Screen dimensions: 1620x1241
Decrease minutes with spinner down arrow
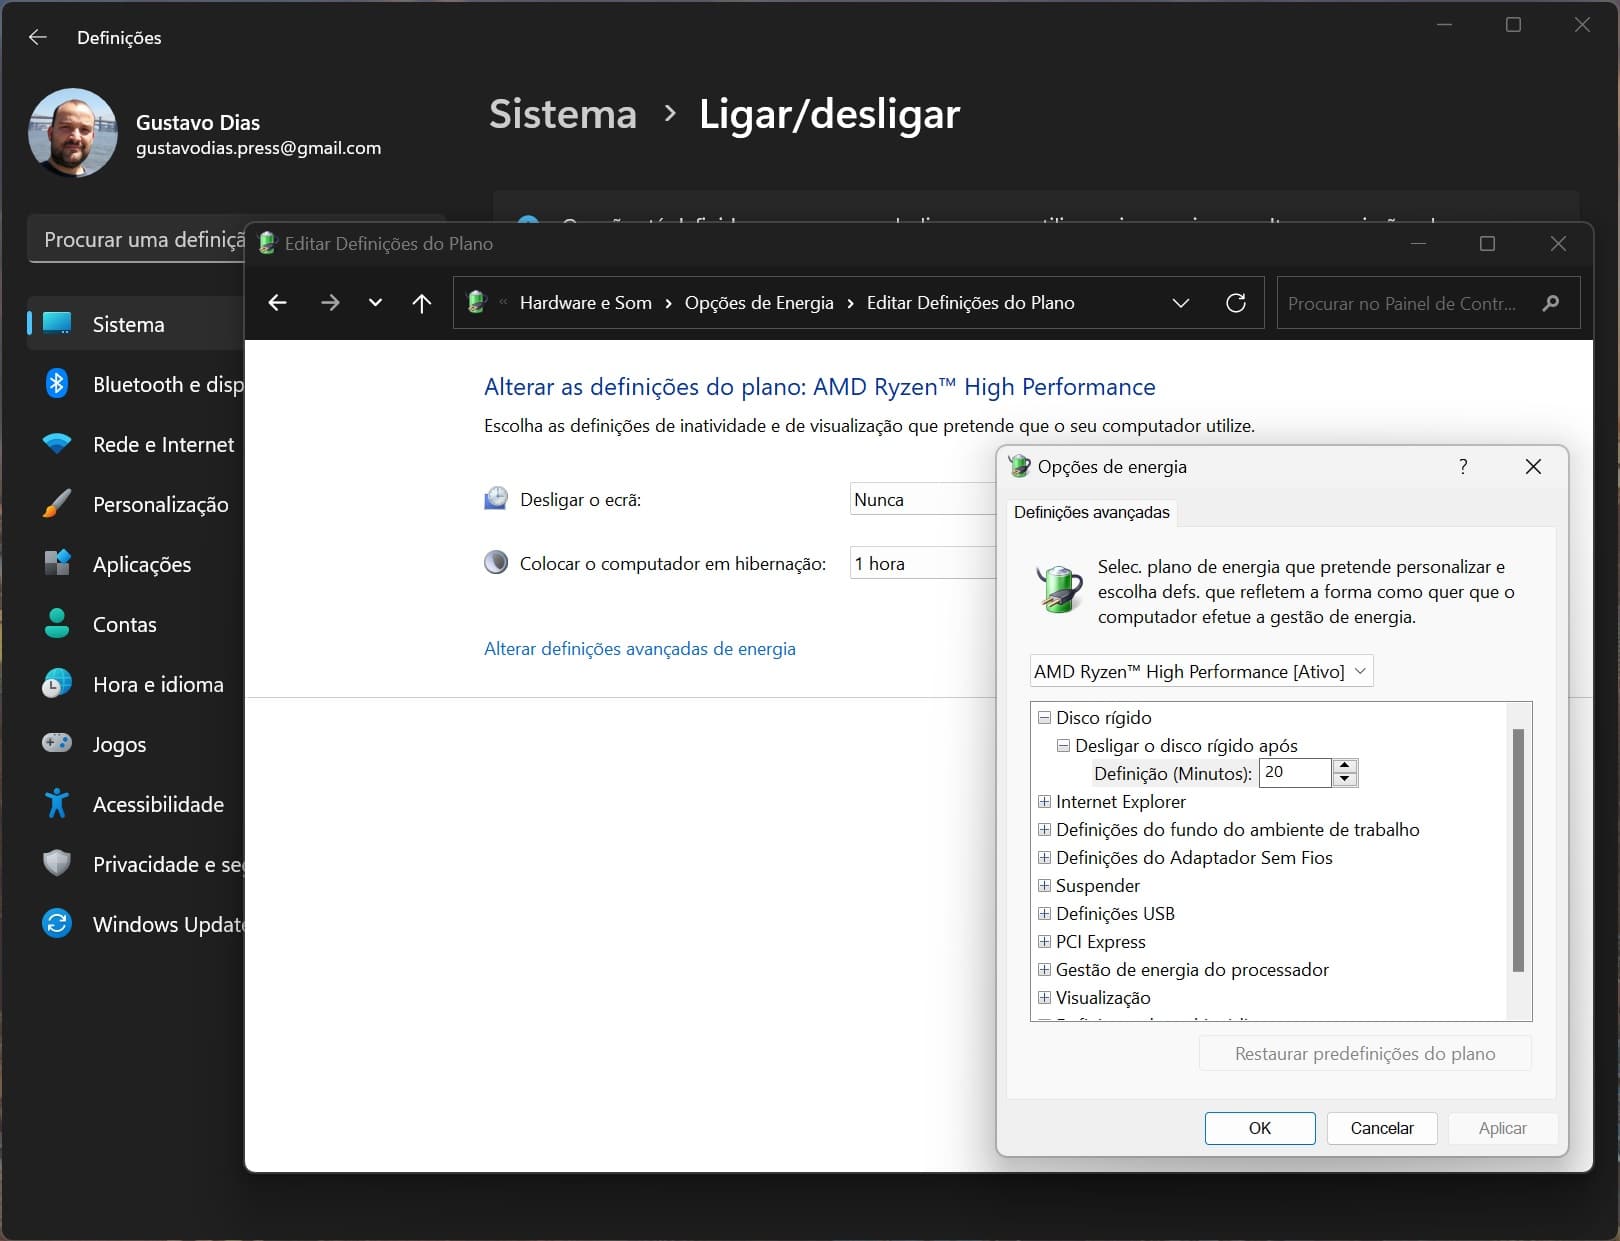(x=1345, y=779)
